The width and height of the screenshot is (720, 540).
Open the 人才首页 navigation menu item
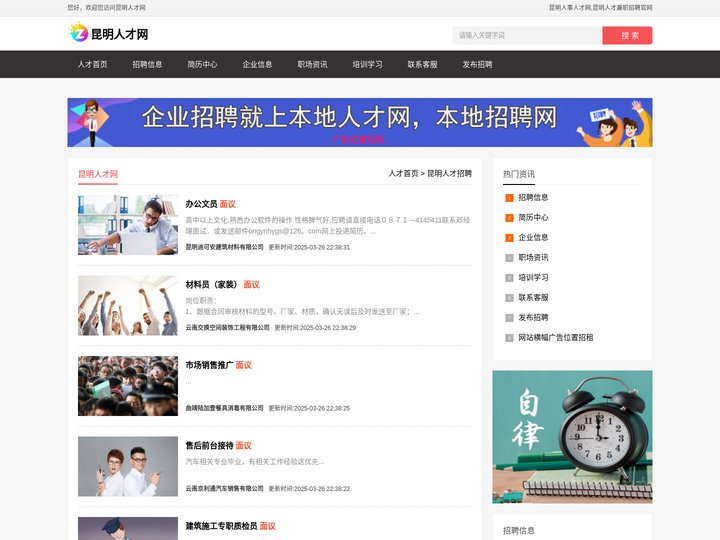(x=92, y=64)
